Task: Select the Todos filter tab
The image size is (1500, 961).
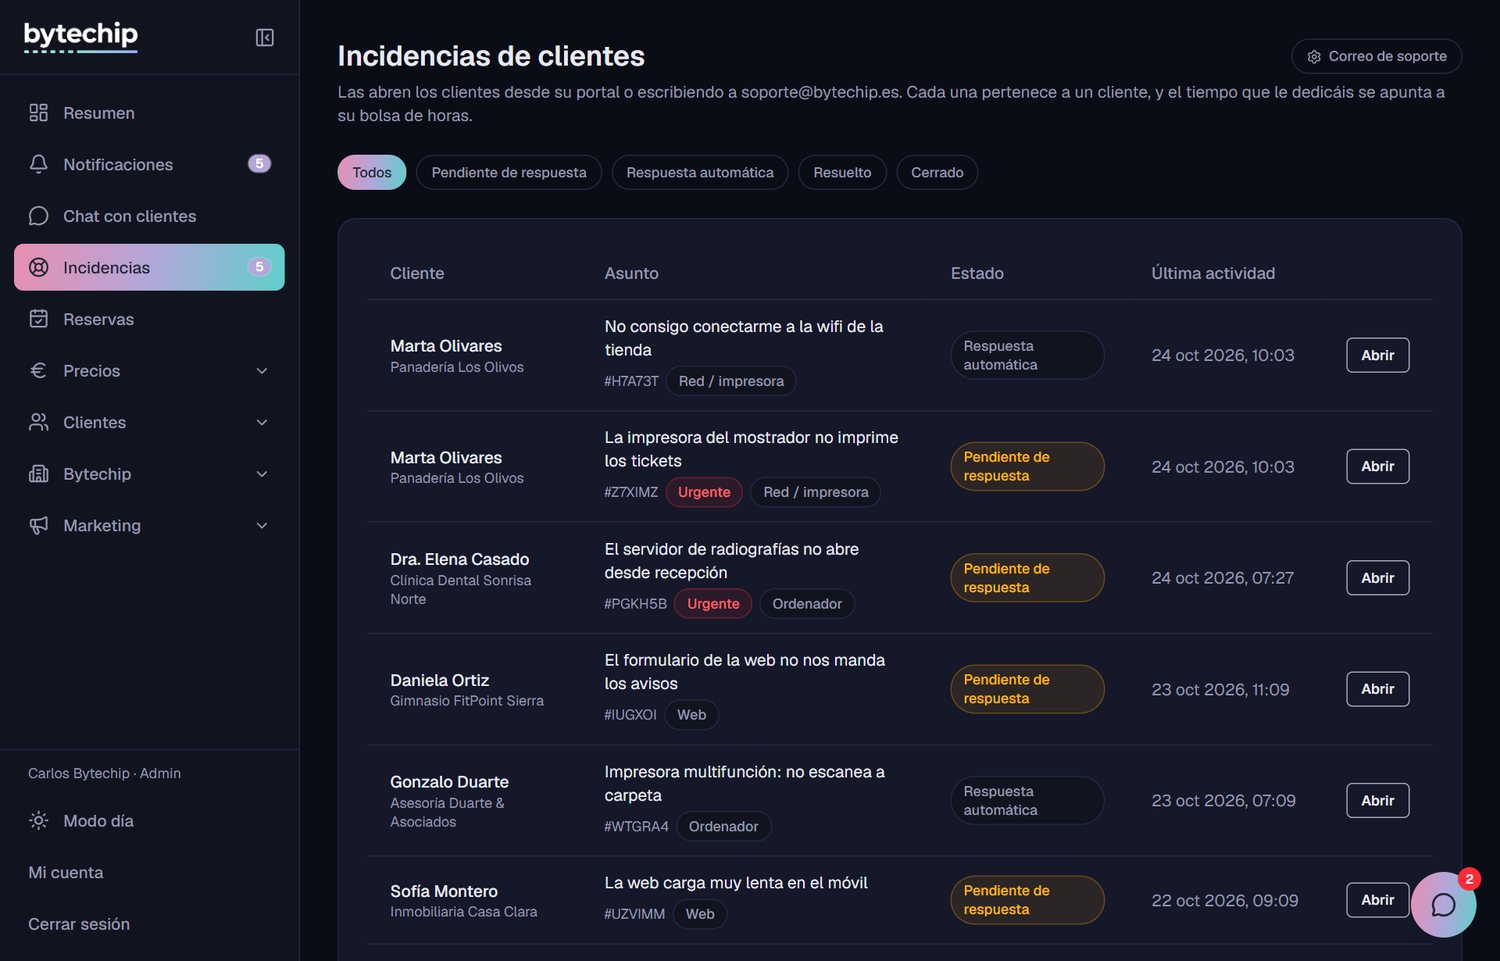Action: pyautogui.click(x=372, y=172)
